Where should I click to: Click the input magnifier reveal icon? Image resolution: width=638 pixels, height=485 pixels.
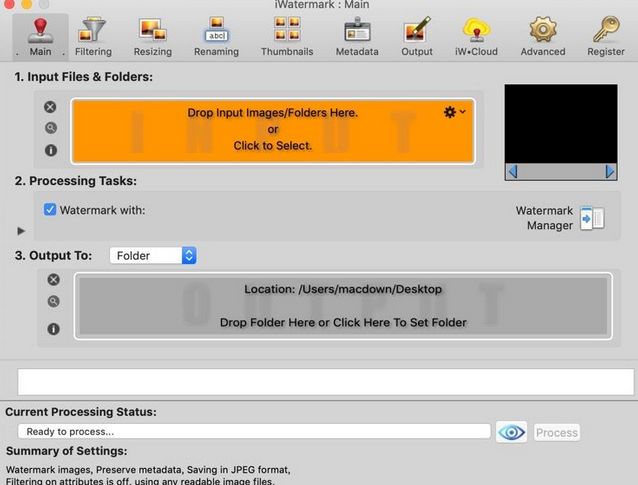(50, 128)
